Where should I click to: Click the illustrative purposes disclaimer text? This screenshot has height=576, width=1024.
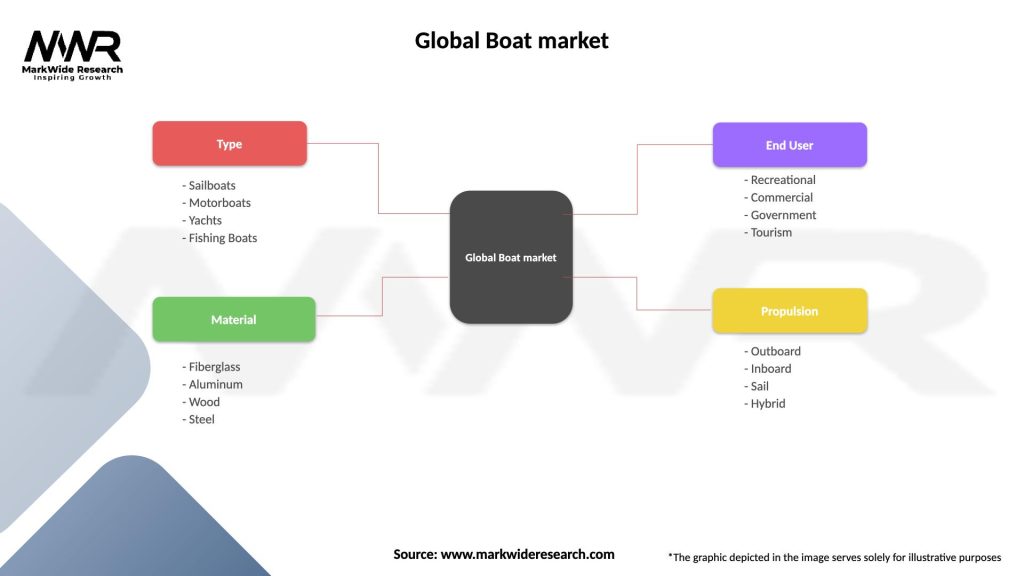click(834, 557)
